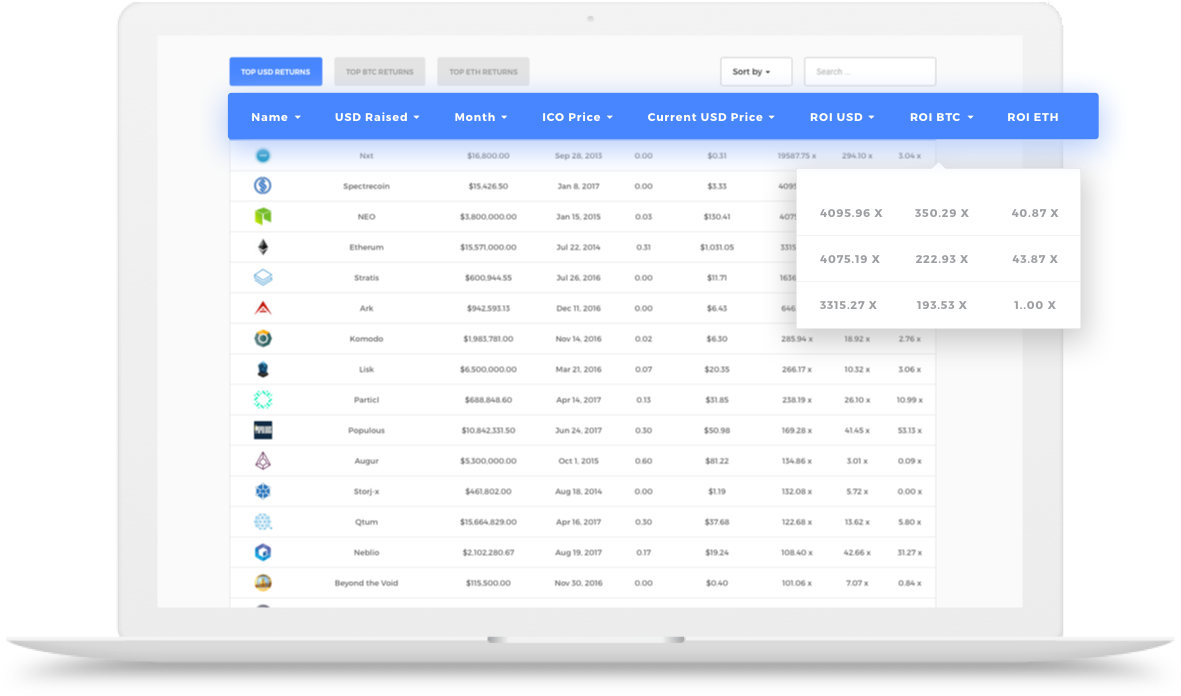This screenshot has width=1181, height=696.
Task: Expand the USD Raised column dropdown
Action: pos(376,117)
